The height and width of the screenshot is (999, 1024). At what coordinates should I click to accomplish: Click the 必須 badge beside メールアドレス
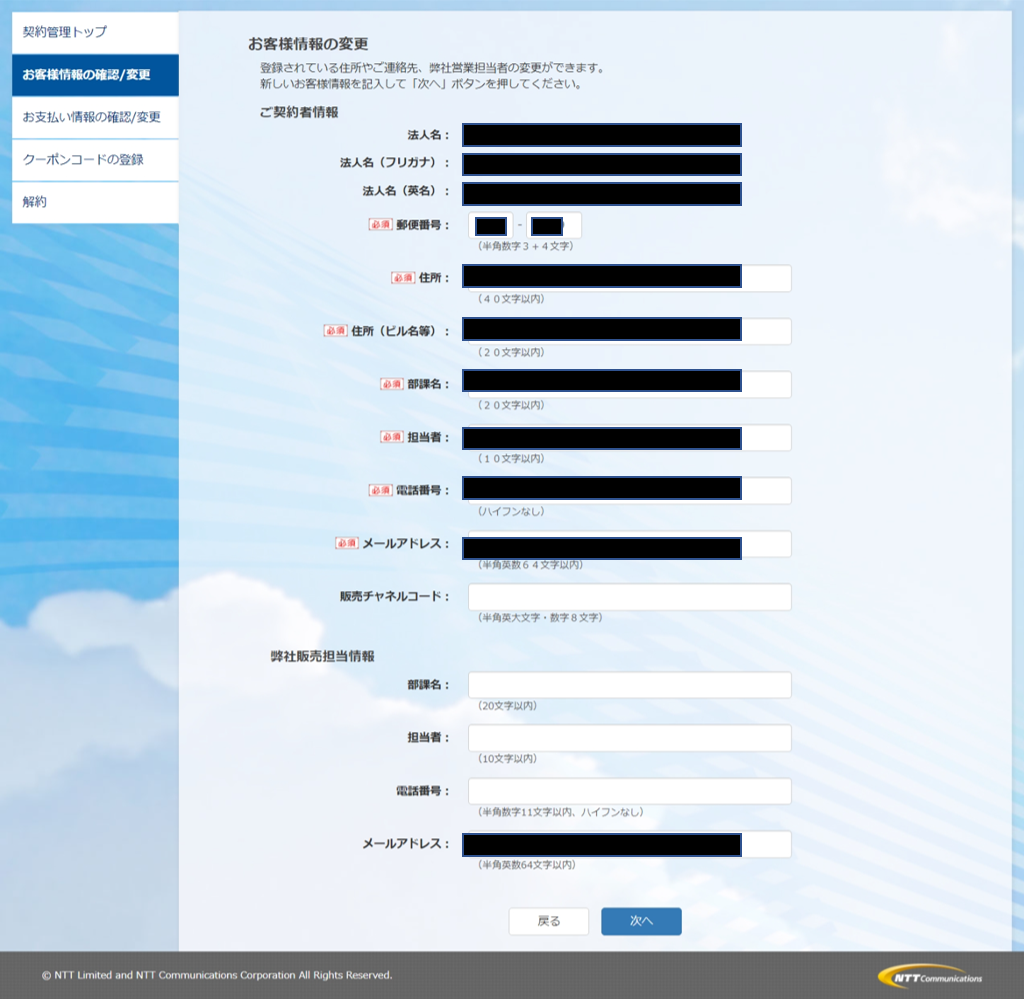tap(347, 543)
